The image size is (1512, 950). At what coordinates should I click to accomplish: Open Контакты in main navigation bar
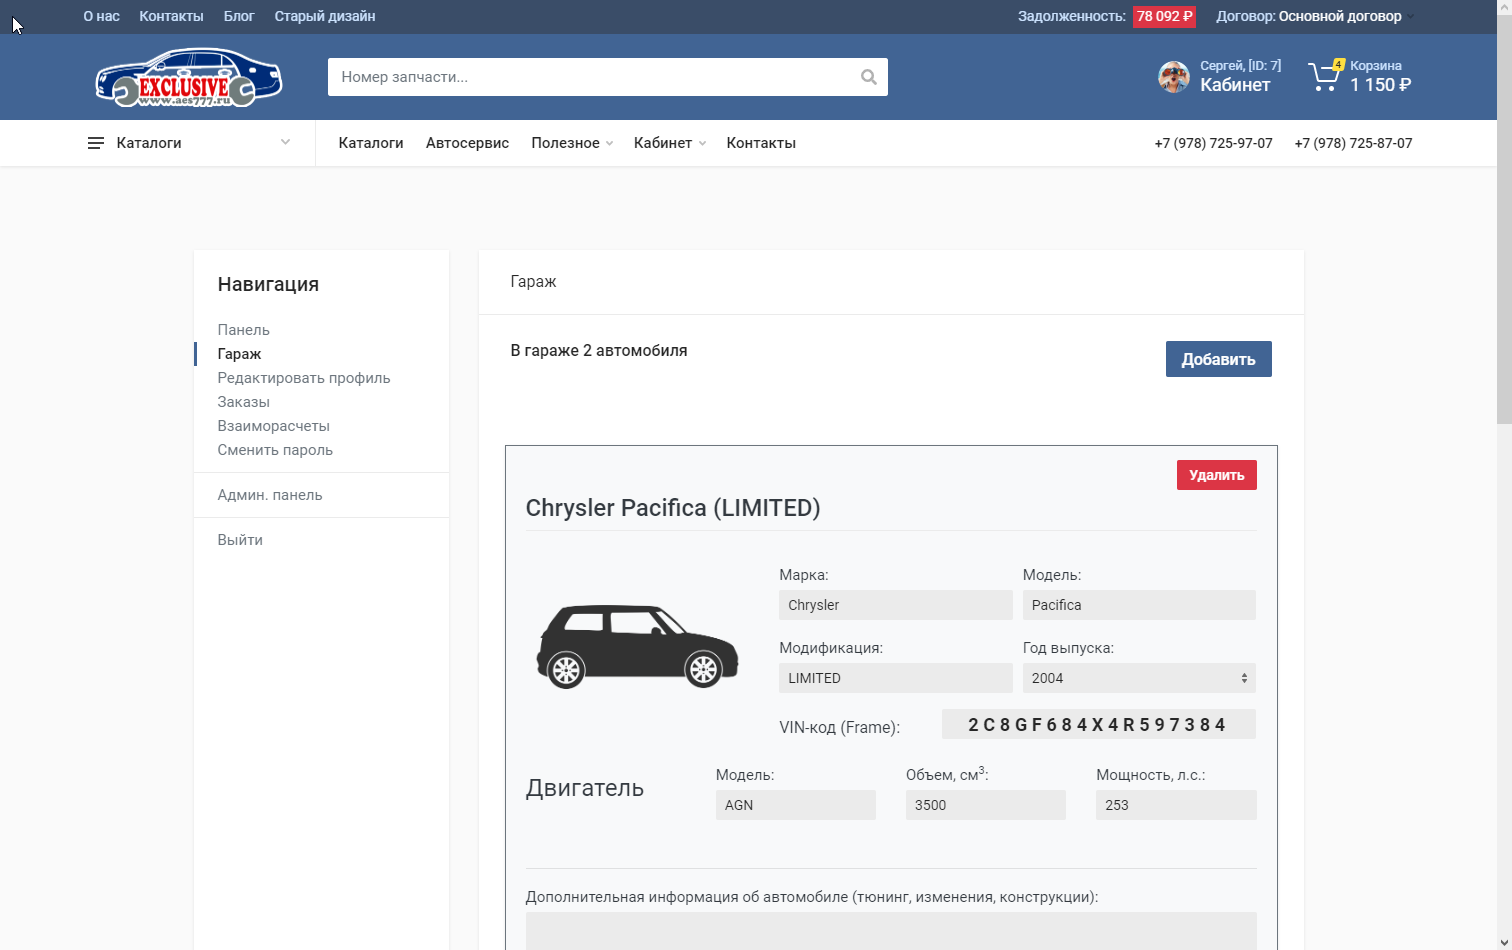(x=761, y=143)
